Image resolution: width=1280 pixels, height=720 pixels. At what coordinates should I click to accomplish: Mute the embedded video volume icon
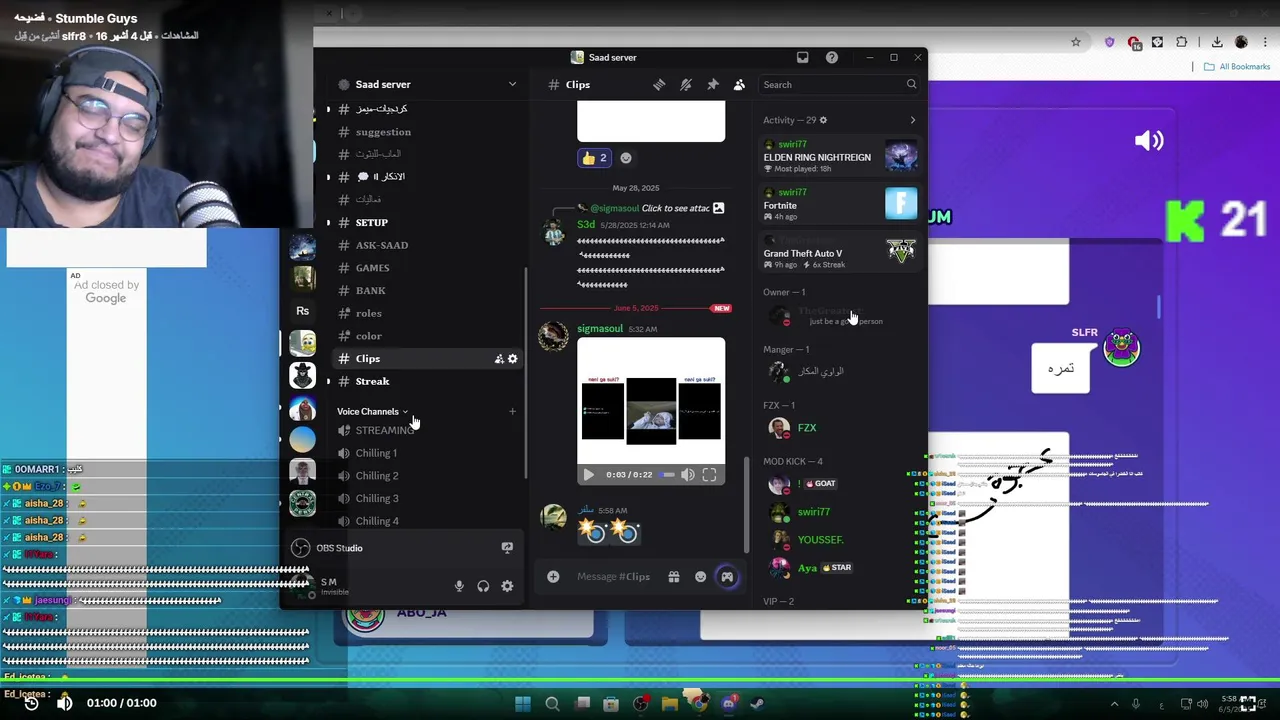[688, 475]
